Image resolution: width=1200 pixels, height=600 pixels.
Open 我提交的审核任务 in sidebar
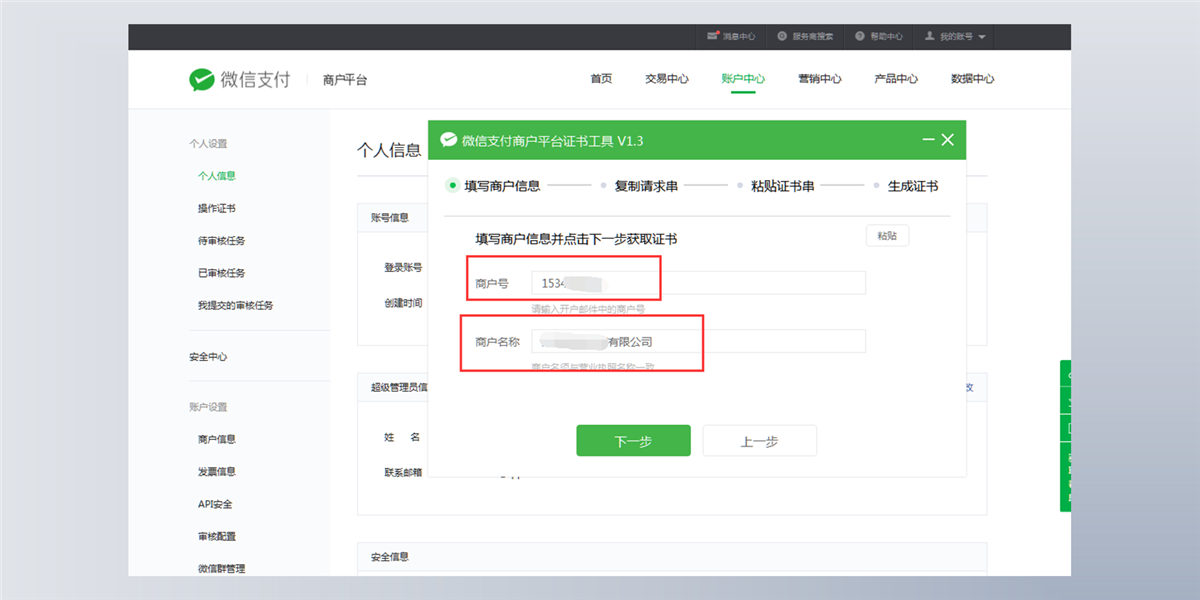pyautogui.click(x=235, y=305)
